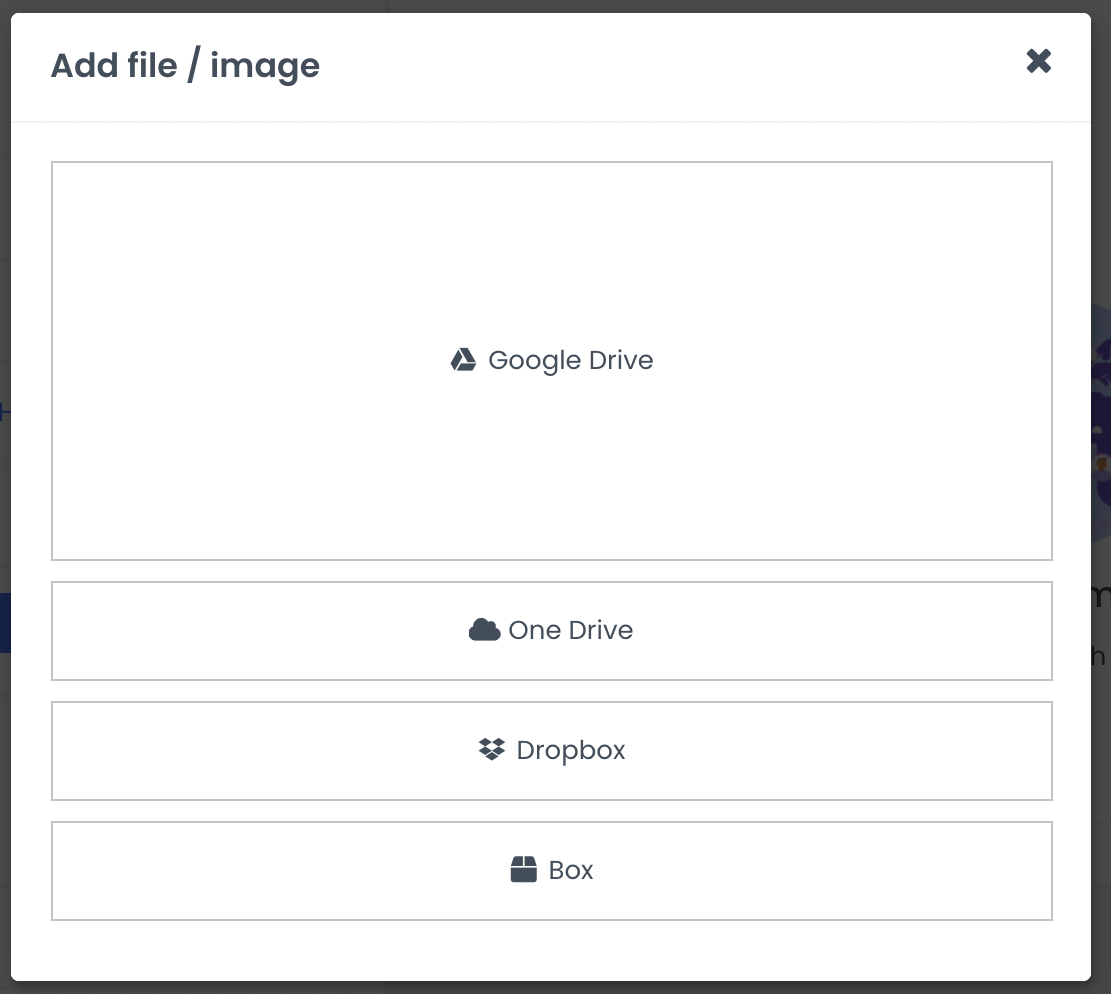Image resolution: width=1111 pixels, height=994 pixels.
Task: Click the One Drive cloud icon
Action: pos(484,630)
